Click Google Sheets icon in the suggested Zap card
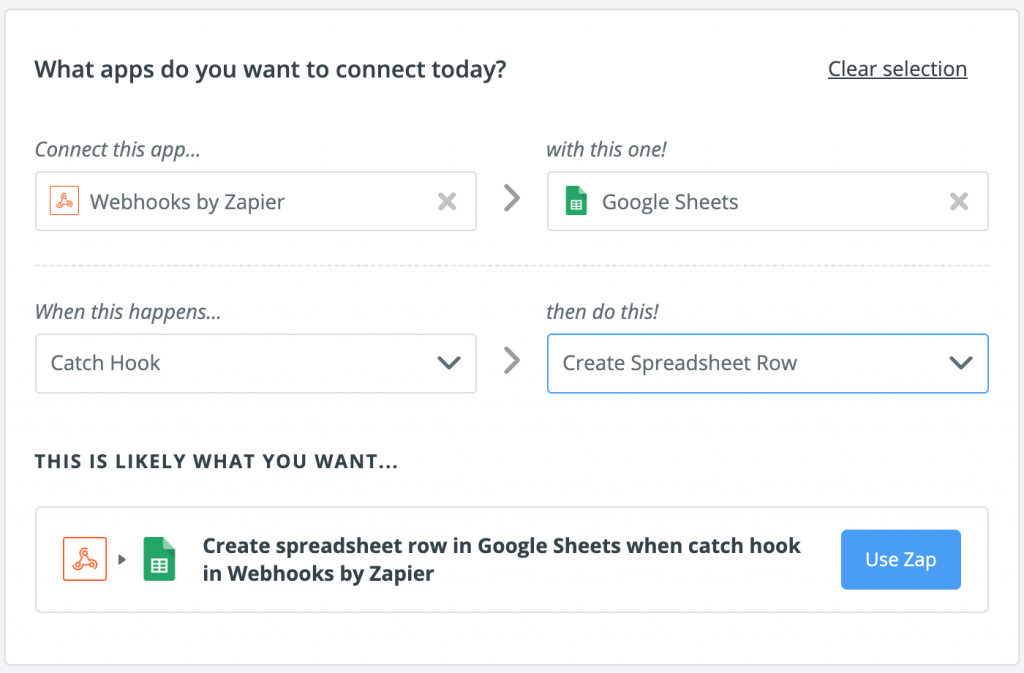The height and width of the screenshot is (673, 1024). (159, 559)
